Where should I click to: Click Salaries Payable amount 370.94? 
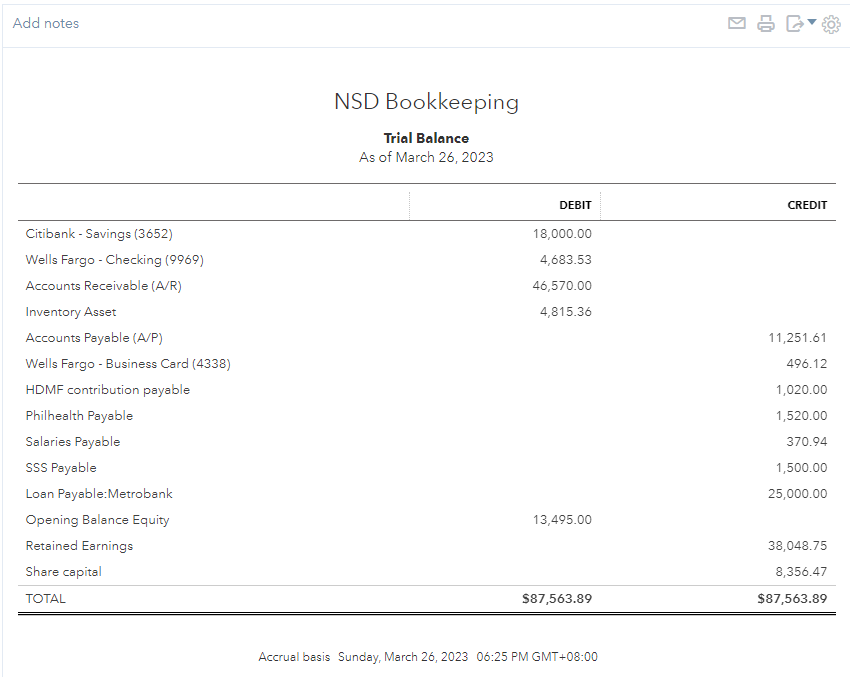tap(806, 442)
